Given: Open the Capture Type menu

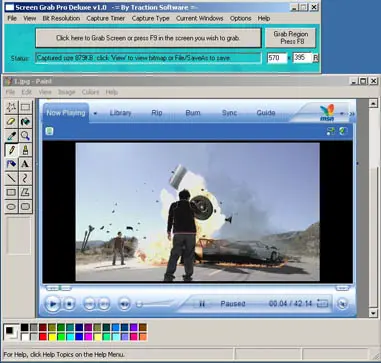Looking at the screenshot, I should 151,18.
